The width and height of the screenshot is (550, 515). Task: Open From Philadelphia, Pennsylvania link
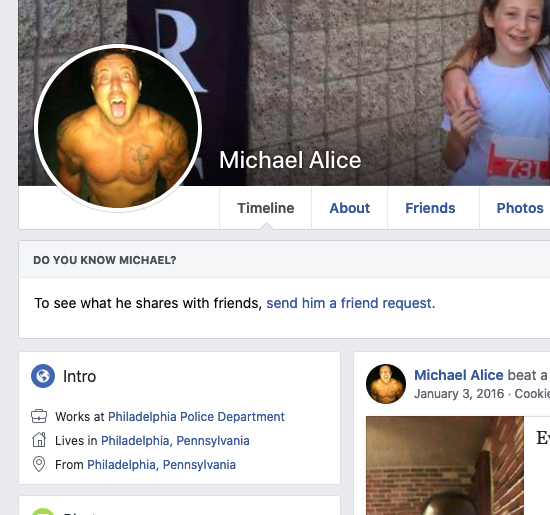[161, 464]
